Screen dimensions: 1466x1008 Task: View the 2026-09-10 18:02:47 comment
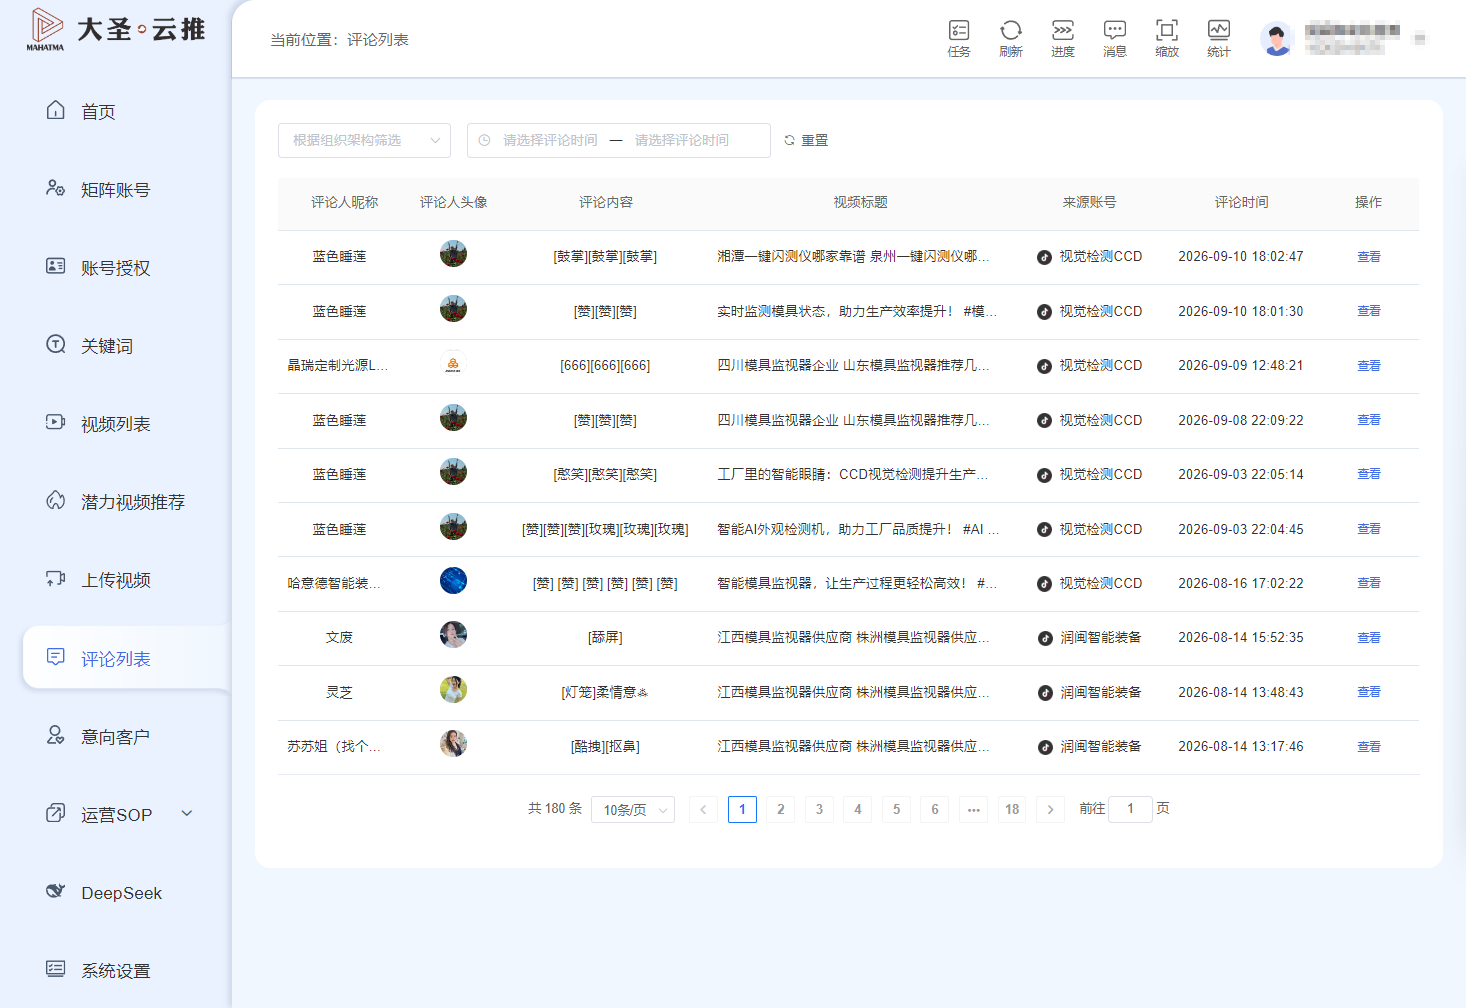coord(1368,257)
